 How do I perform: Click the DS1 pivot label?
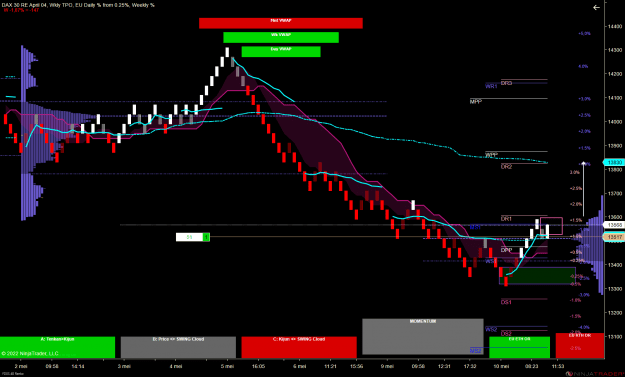[506, 302]
